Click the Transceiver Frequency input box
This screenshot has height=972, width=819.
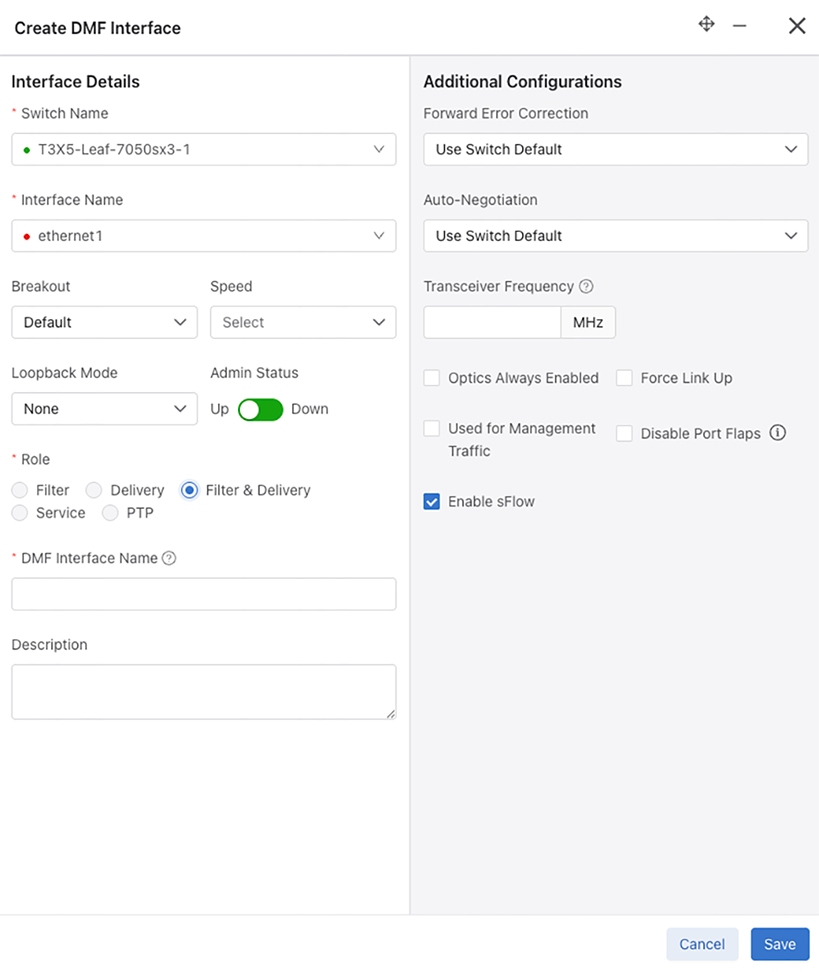point(492,322)
